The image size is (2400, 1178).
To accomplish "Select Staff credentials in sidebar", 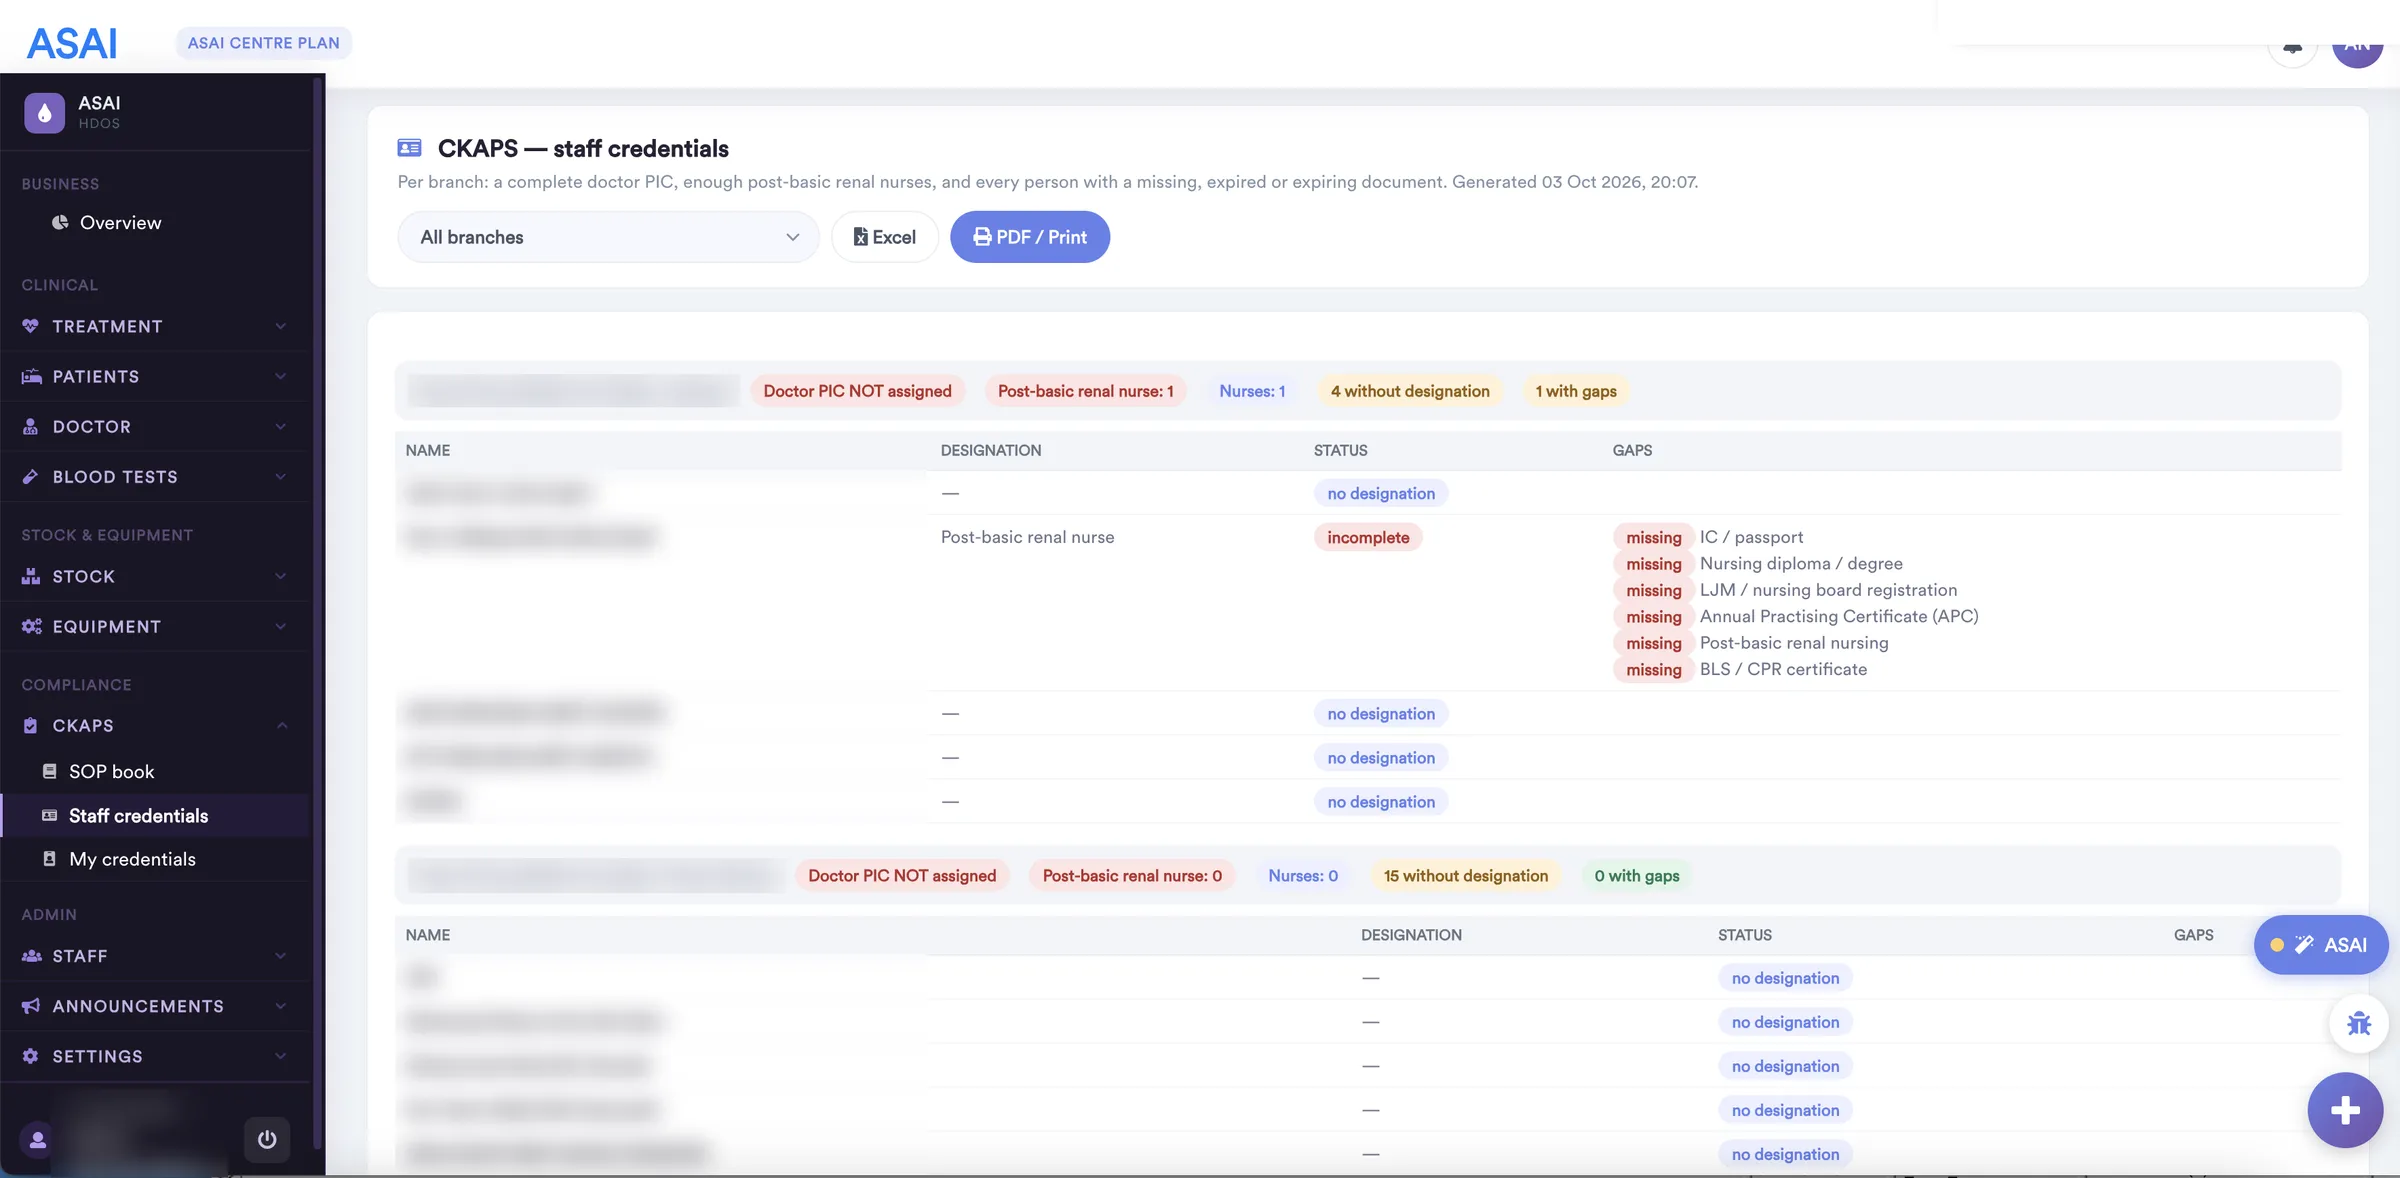I will (155, 815).
